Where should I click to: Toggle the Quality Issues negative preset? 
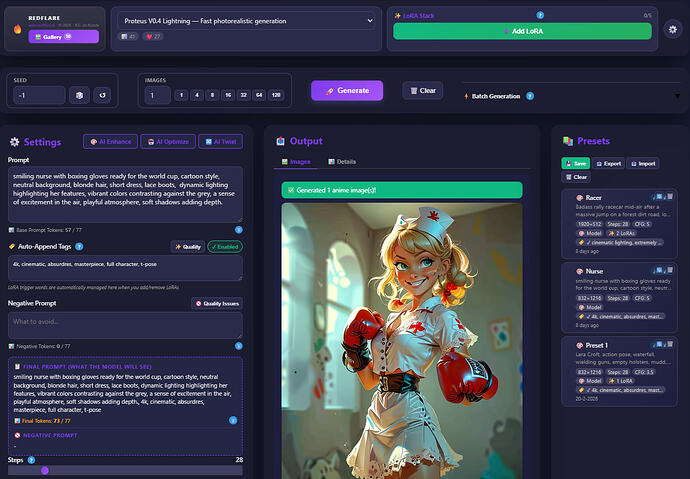click(x=217, y=303)
